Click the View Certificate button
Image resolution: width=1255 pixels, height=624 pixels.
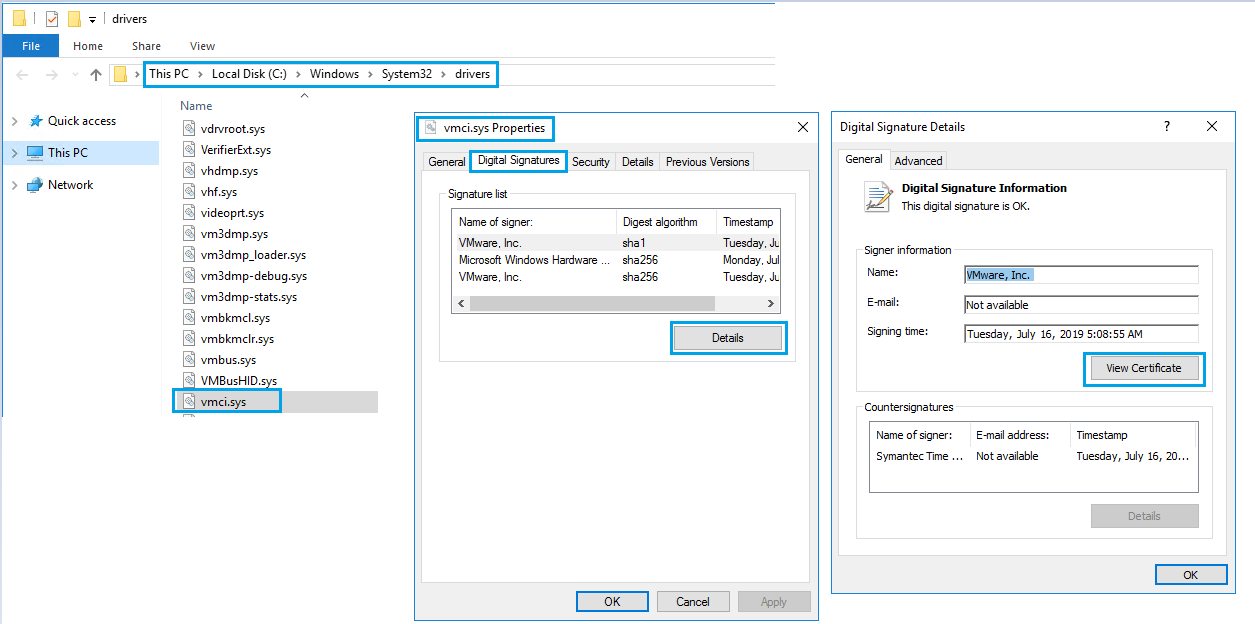pyautogui.click(x=1144, y=368)
